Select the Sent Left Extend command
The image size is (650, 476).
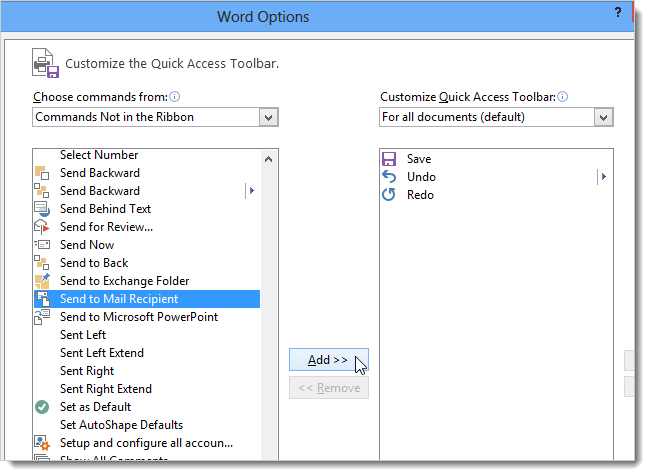tap(102, 353)
